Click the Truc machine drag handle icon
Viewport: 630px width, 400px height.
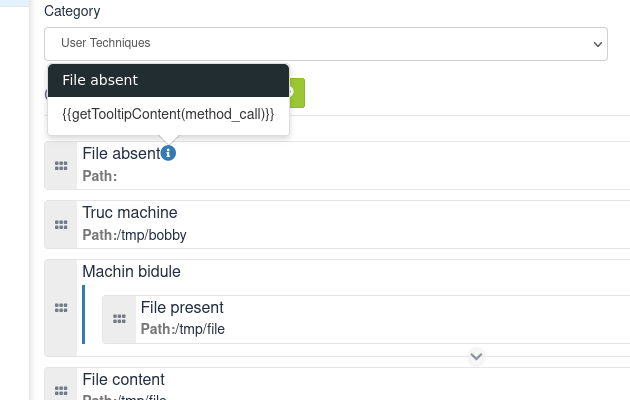[61, 224]
